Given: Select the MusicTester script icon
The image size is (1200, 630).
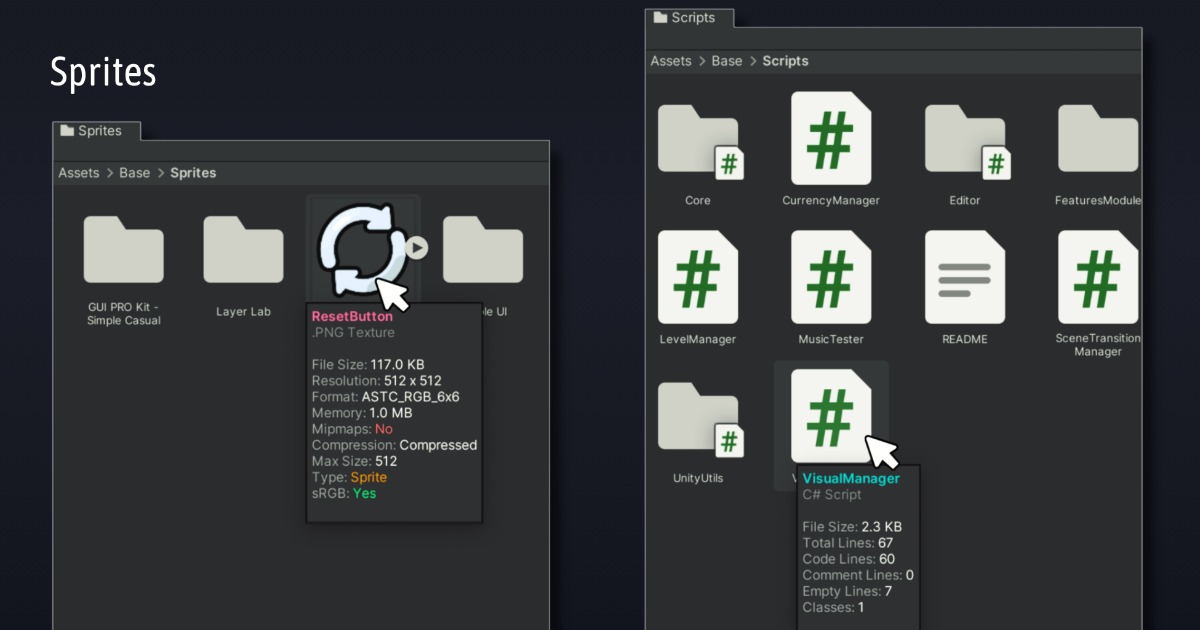Looking at the screenshot, I should 831,278.
